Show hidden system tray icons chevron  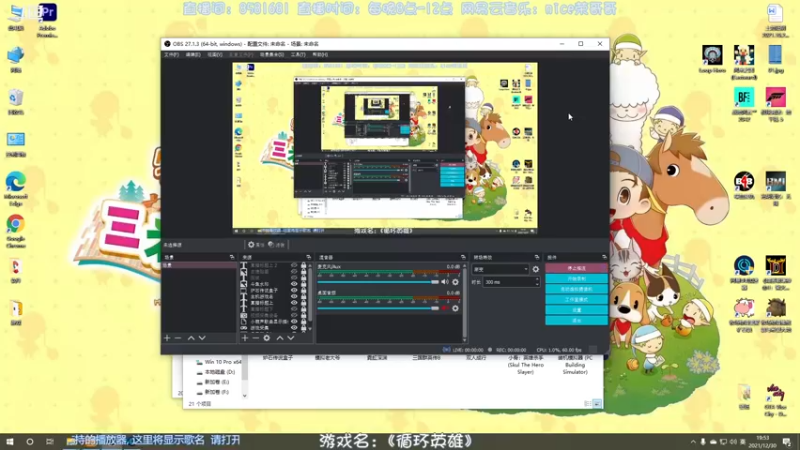pyautogui.click(x=693, y=442)
